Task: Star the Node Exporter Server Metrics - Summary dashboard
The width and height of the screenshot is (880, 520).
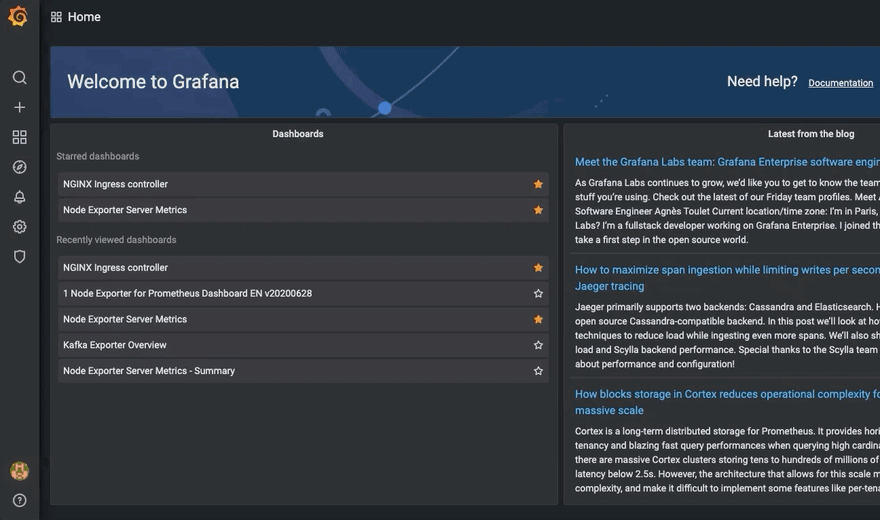Action: coord(538,371)
